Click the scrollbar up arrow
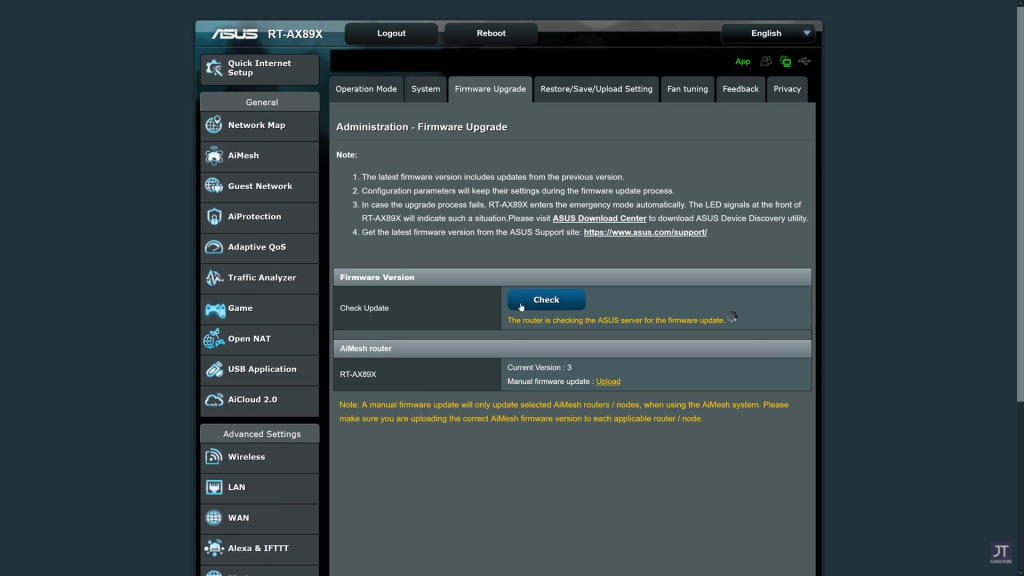Screen dimensions: 1024x576 click(x=1020, y=4)
